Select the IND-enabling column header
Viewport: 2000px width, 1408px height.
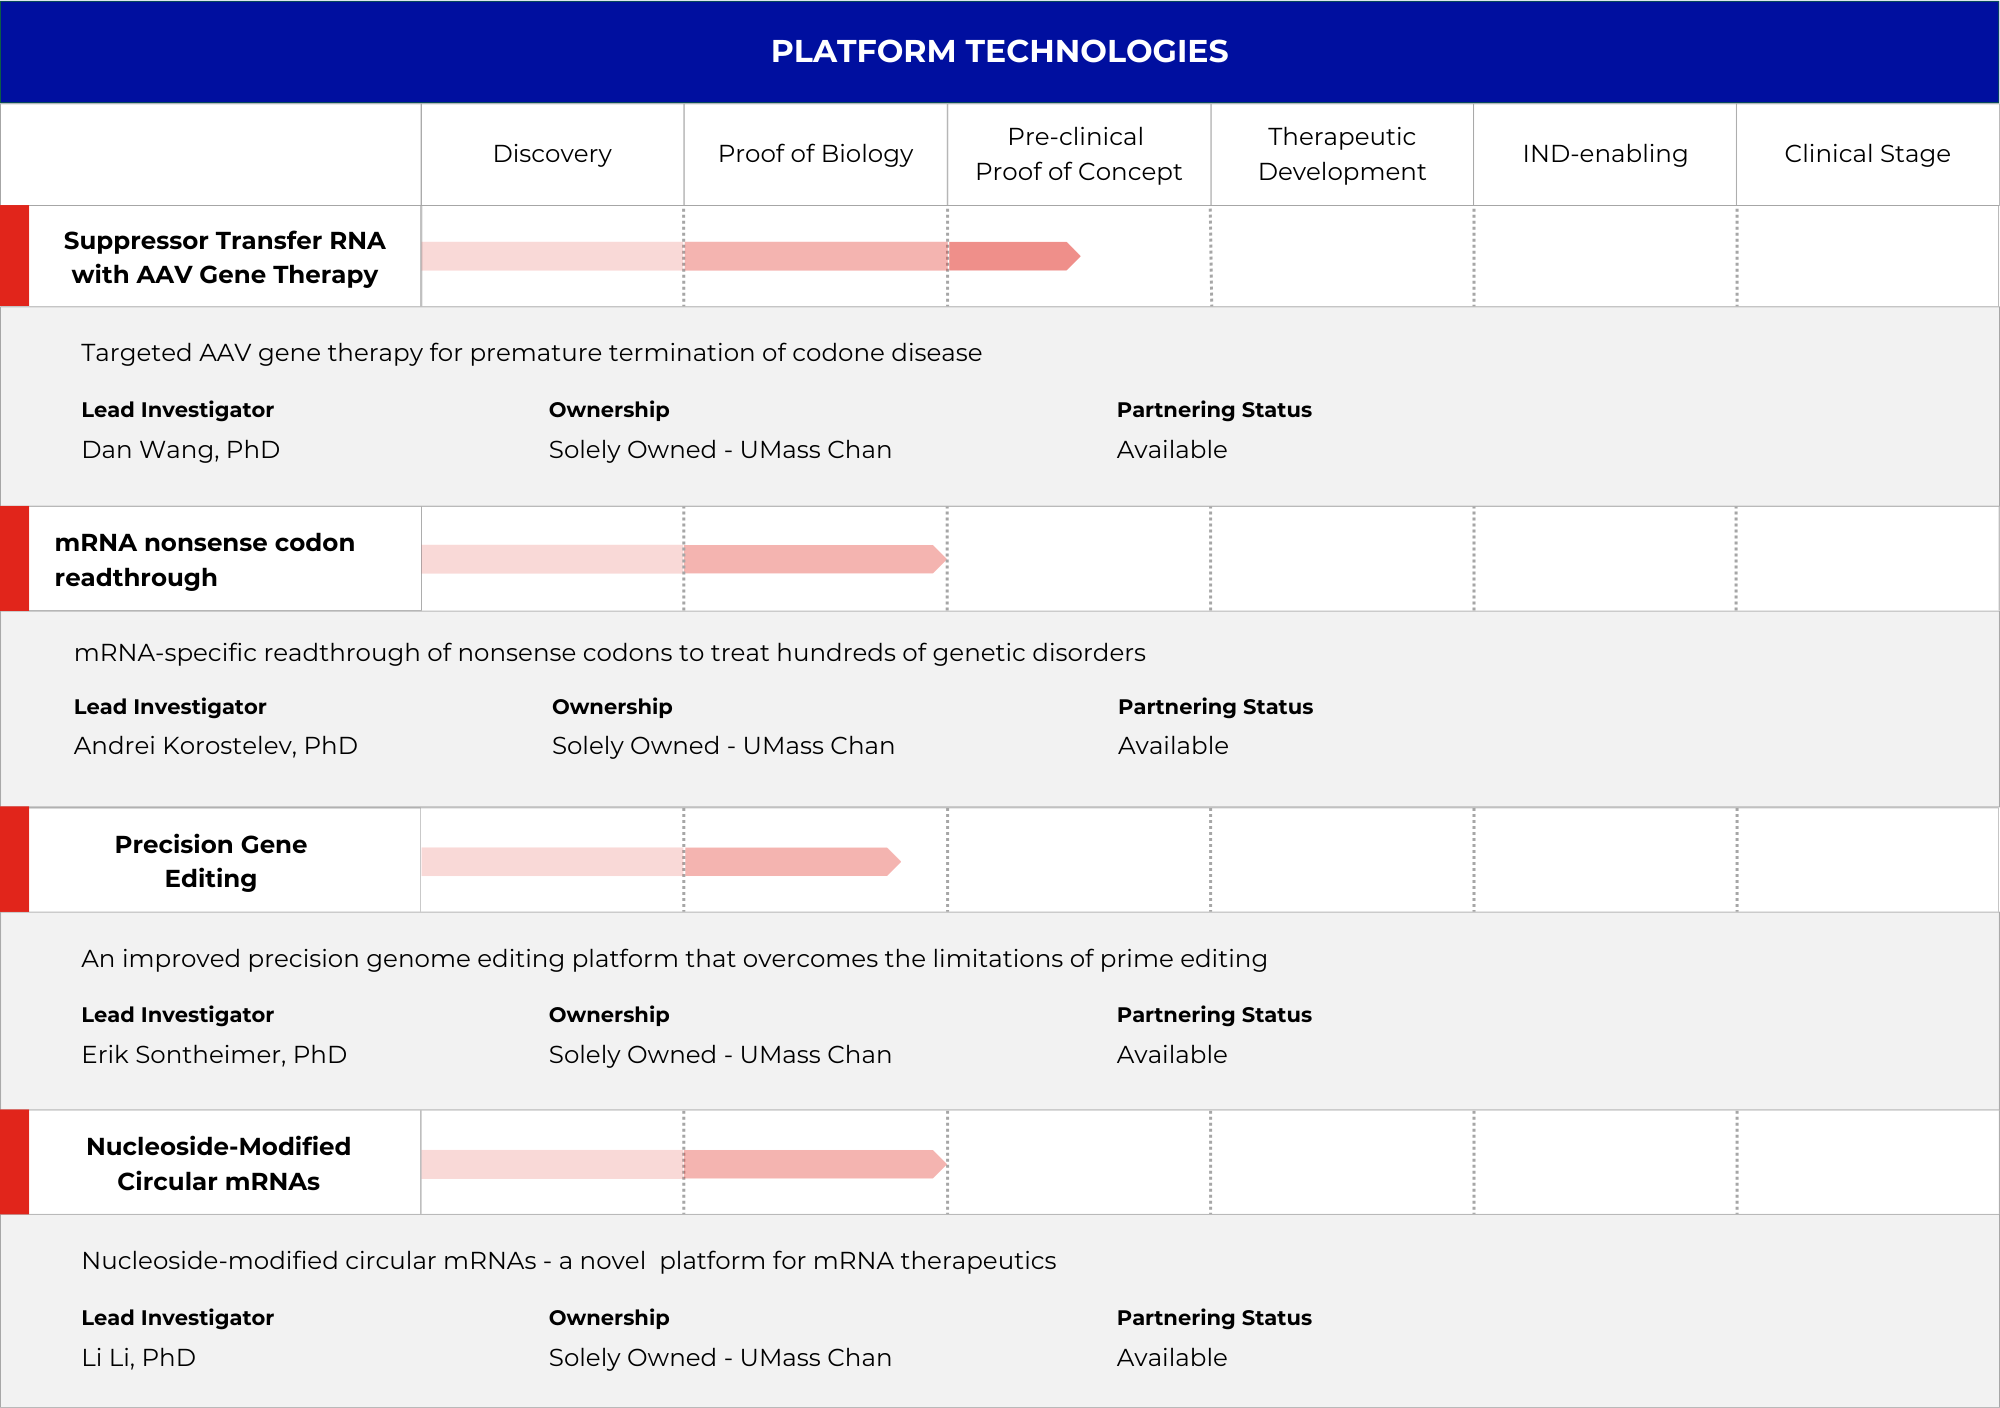pyautogui.click(x=1604, y=154)
